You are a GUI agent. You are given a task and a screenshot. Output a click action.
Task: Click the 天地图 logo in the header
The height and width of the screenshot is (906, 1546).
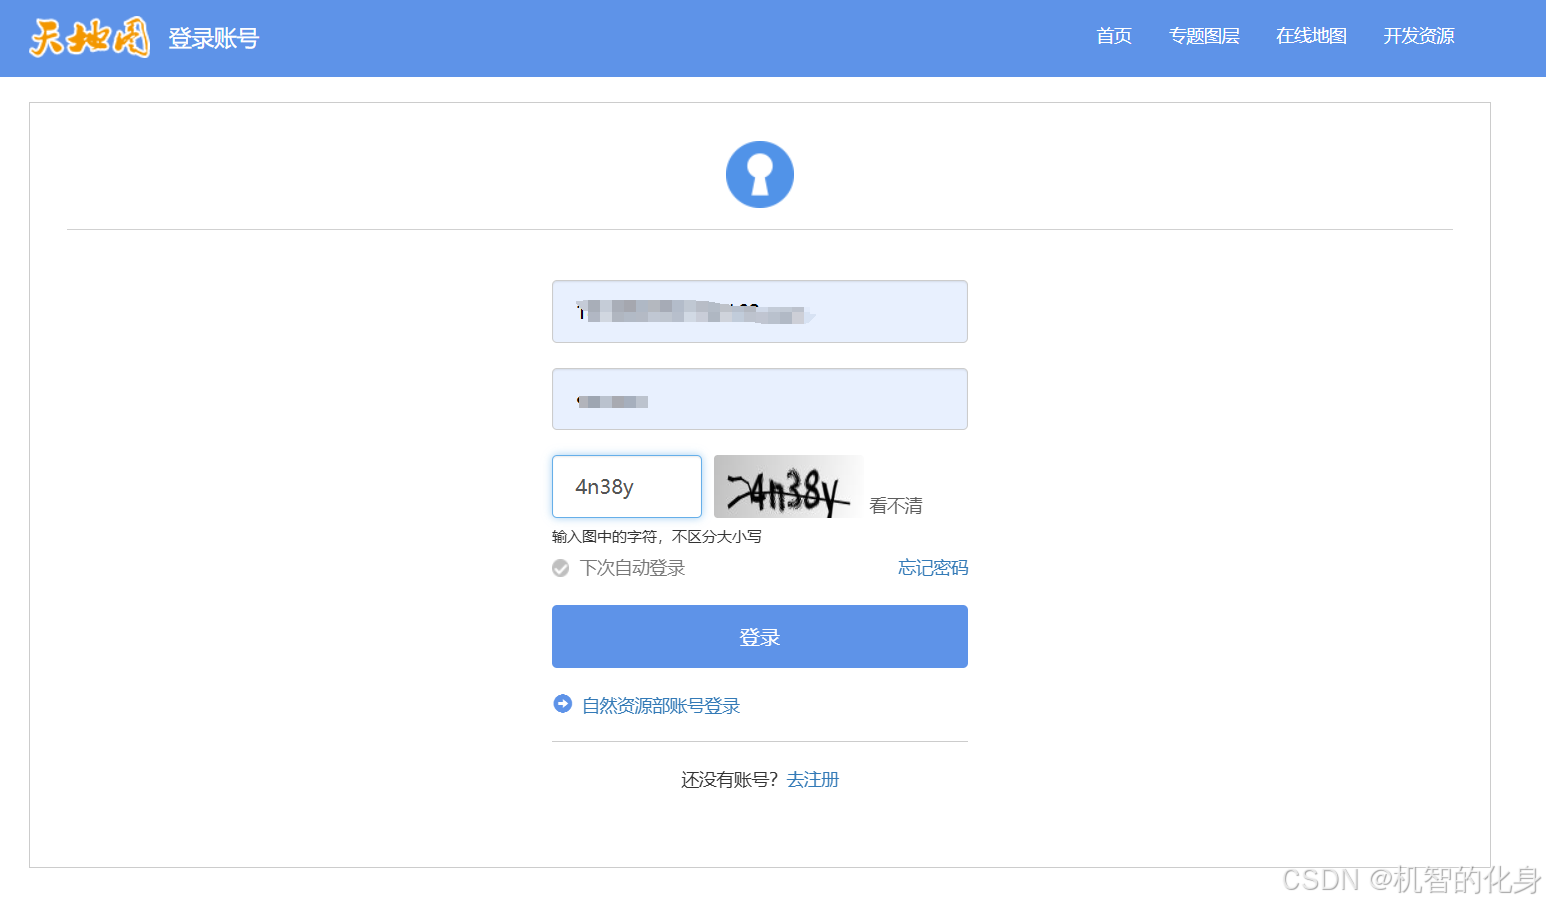pos(89,38)
